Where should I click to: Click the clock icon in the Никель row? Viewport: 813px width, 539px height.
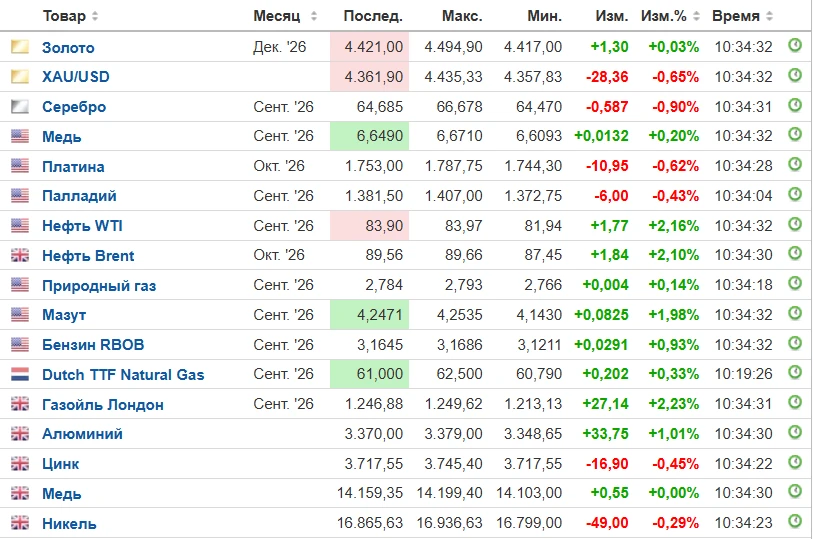point(795,521)
